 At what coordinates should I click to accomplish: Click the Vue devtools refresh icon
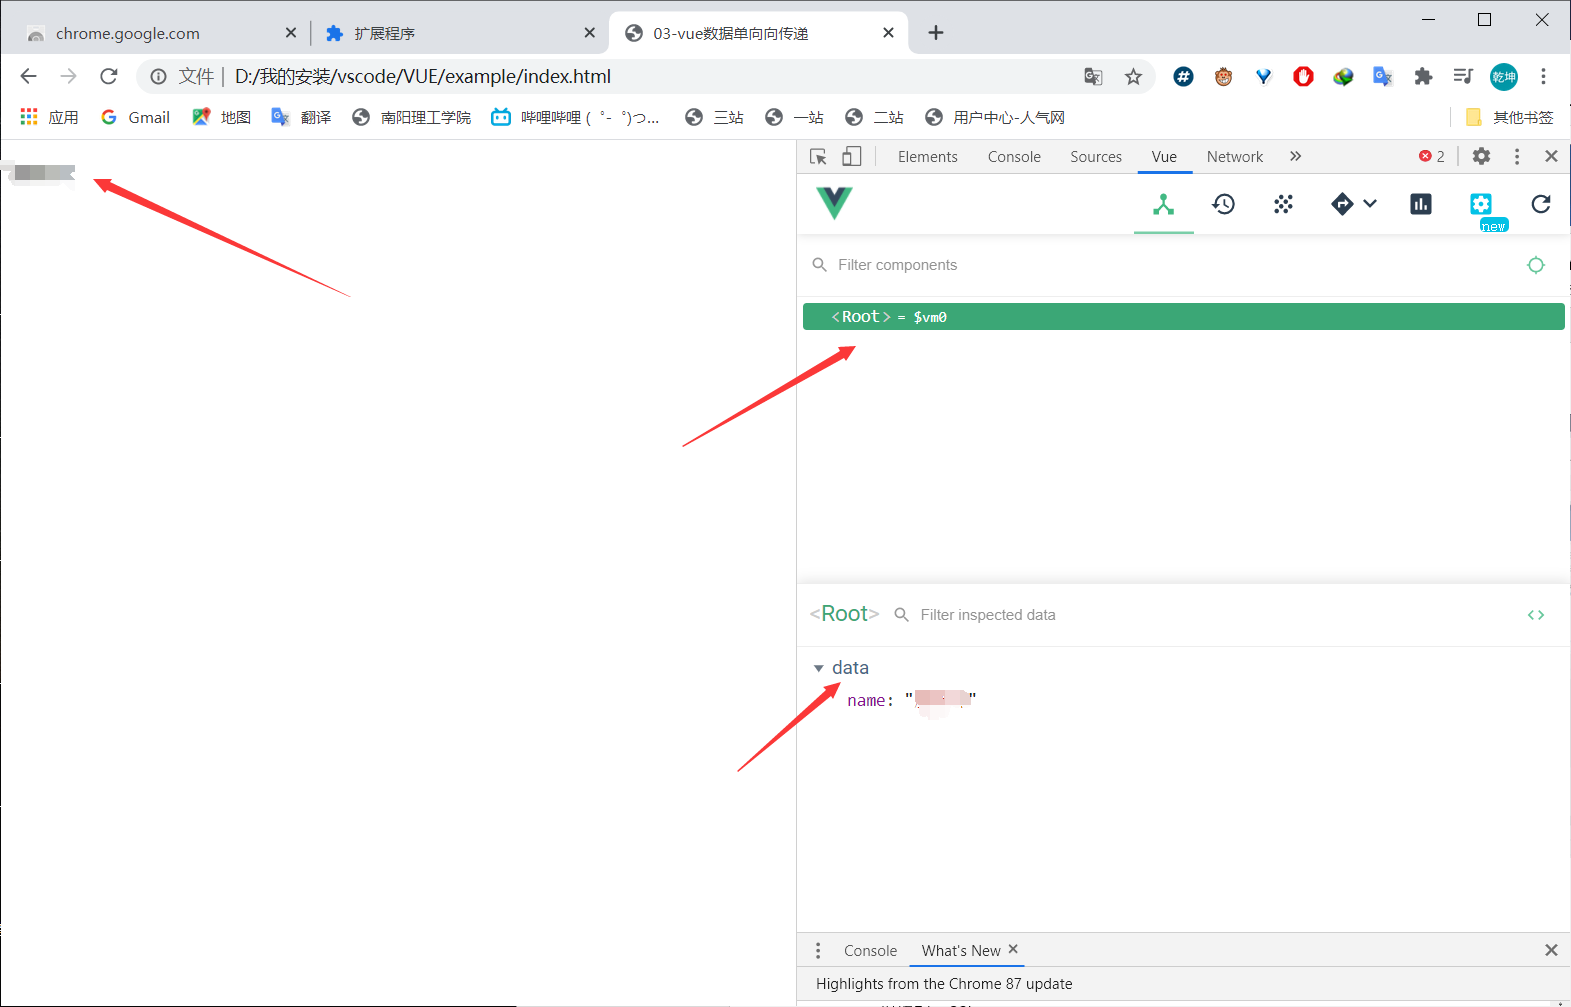coord(1541,204)
